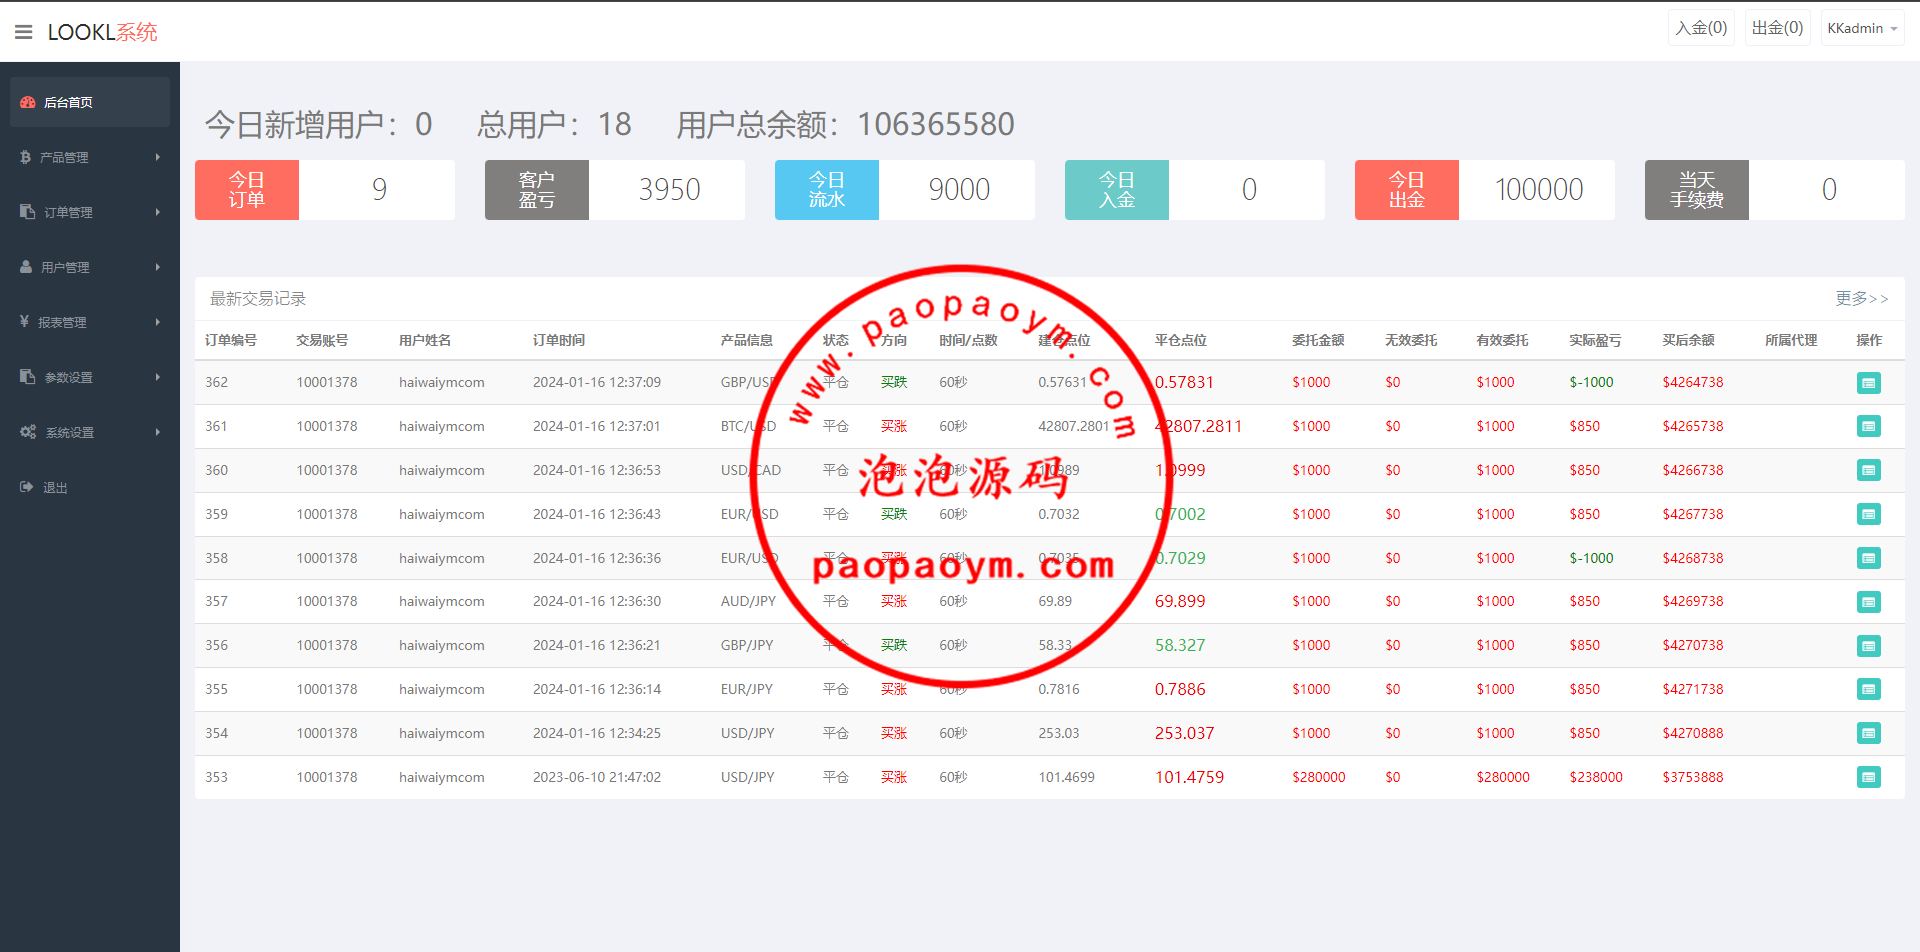Click the 今日流水 blue stat tile
1920x952 pixels.
click(827, 190)
